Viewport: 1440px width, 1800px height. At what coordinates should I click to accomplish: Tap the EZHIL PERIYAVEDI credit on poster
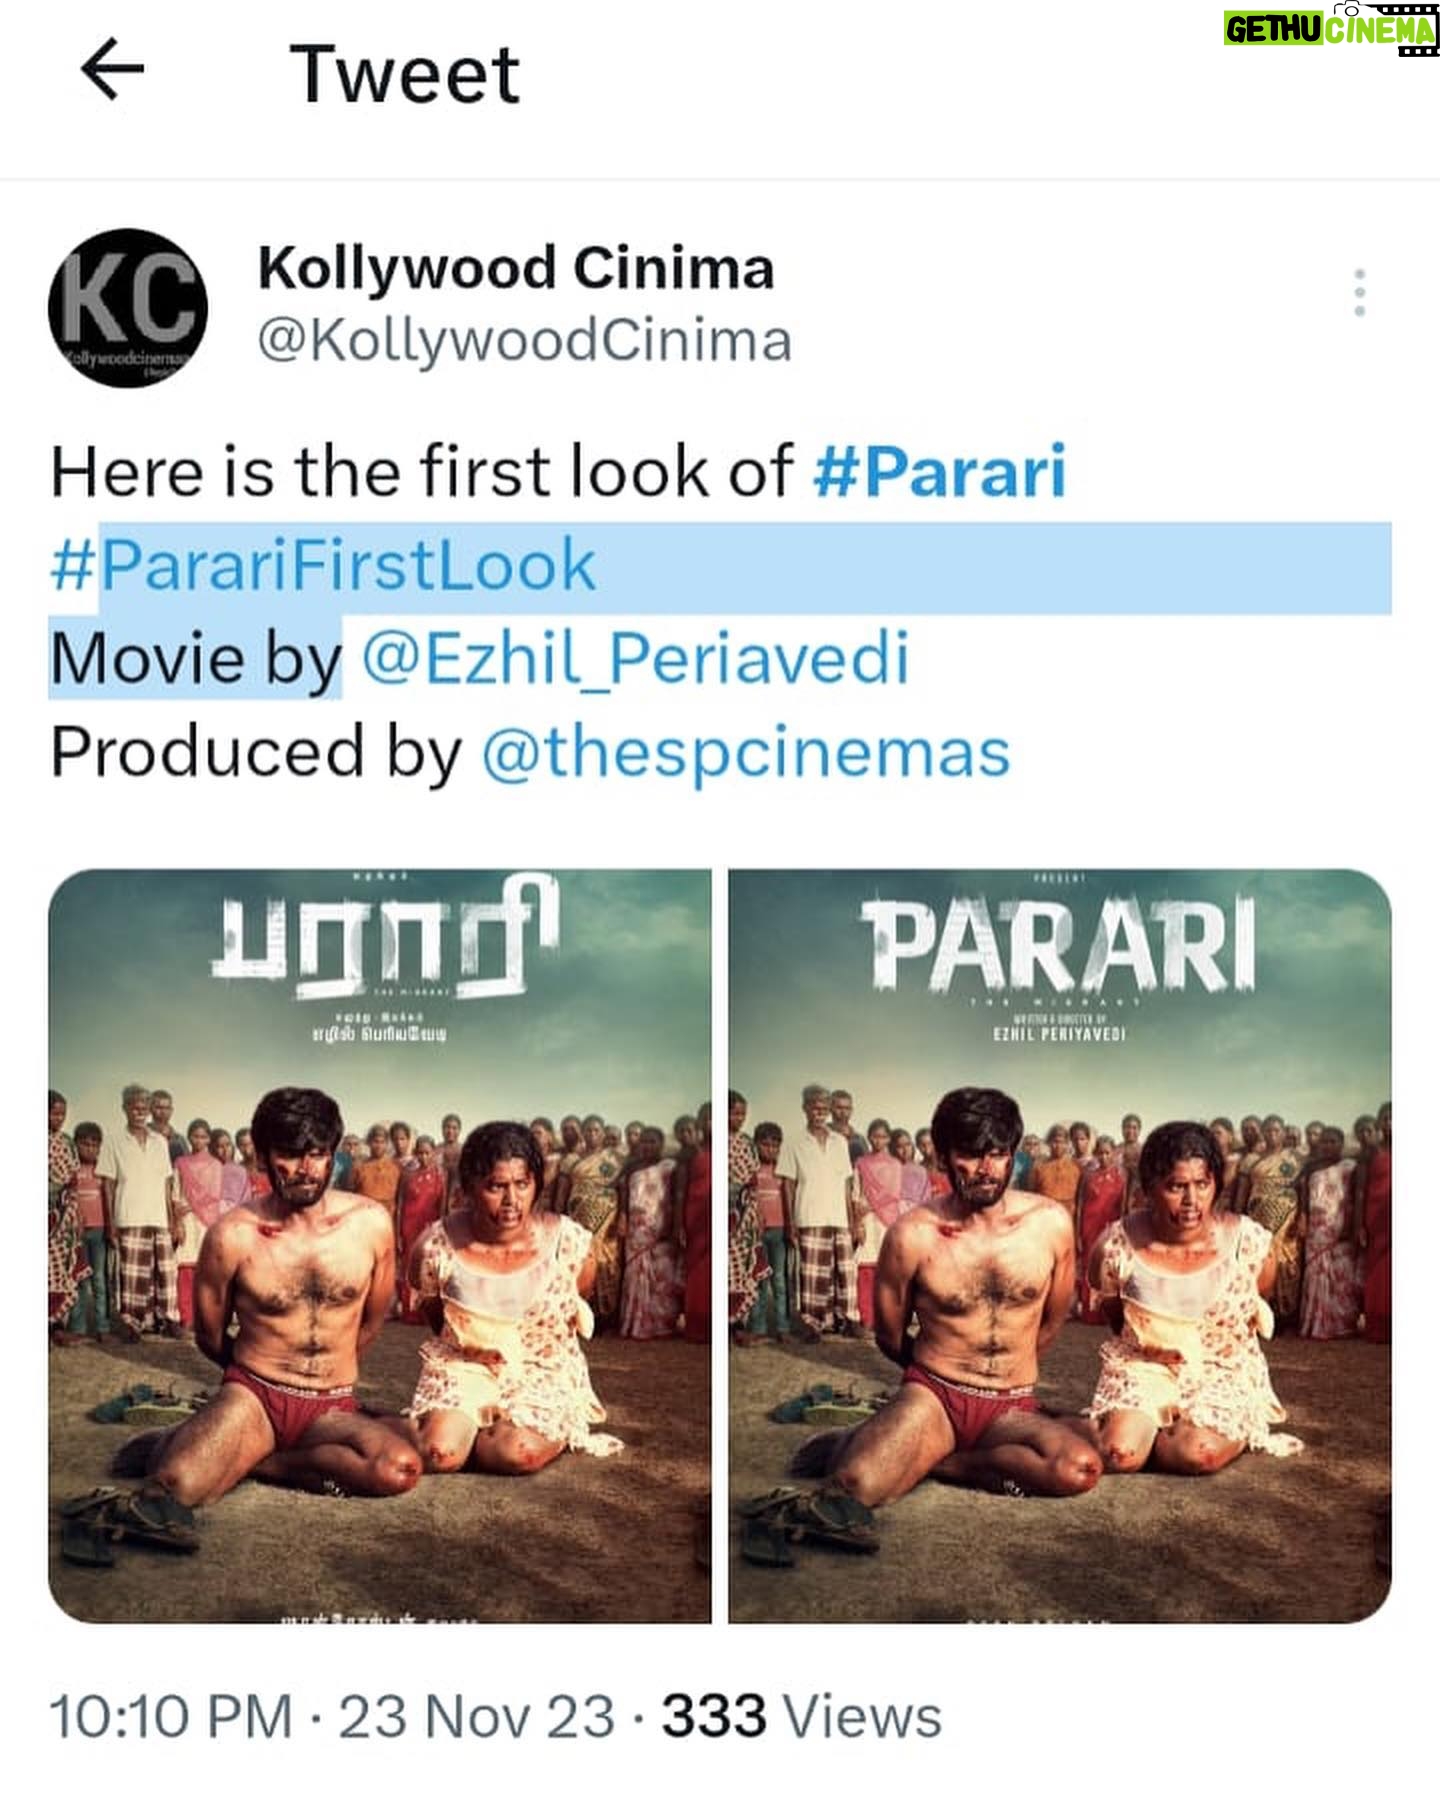(x=1060, y=1034)
